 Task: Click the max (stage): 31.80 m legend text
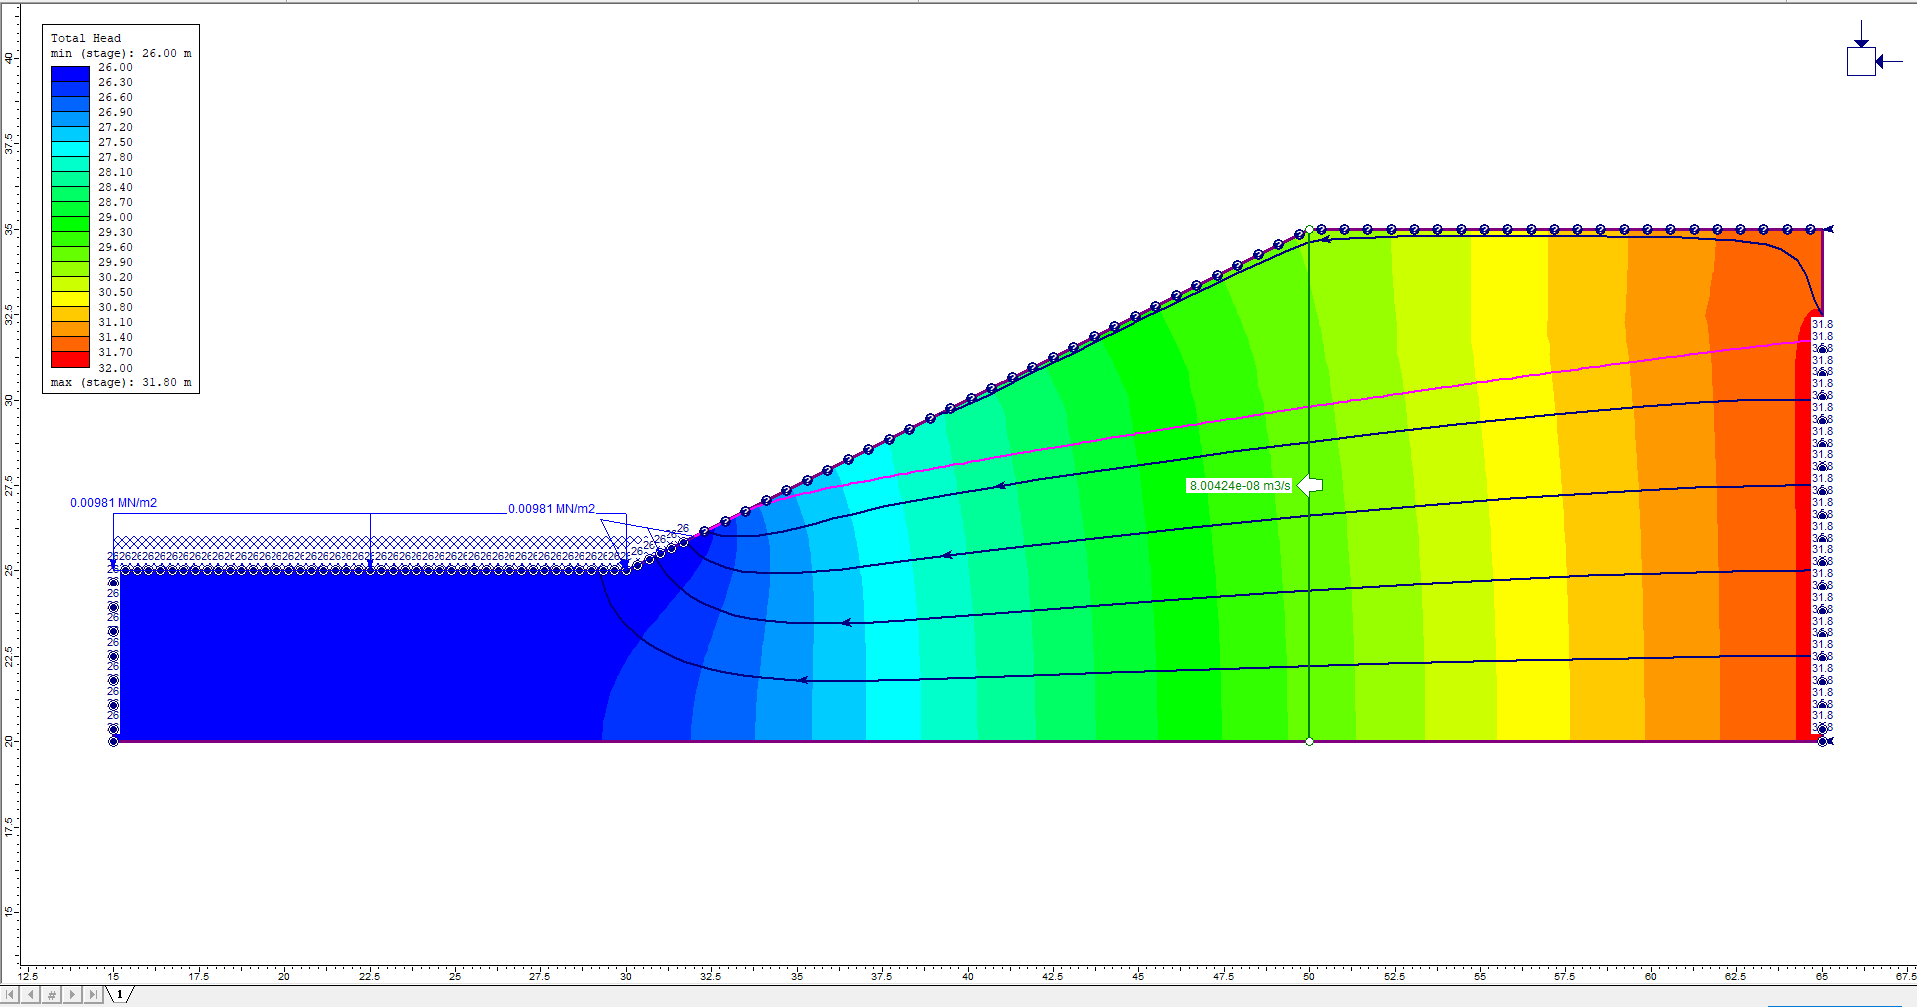(121, 383)
